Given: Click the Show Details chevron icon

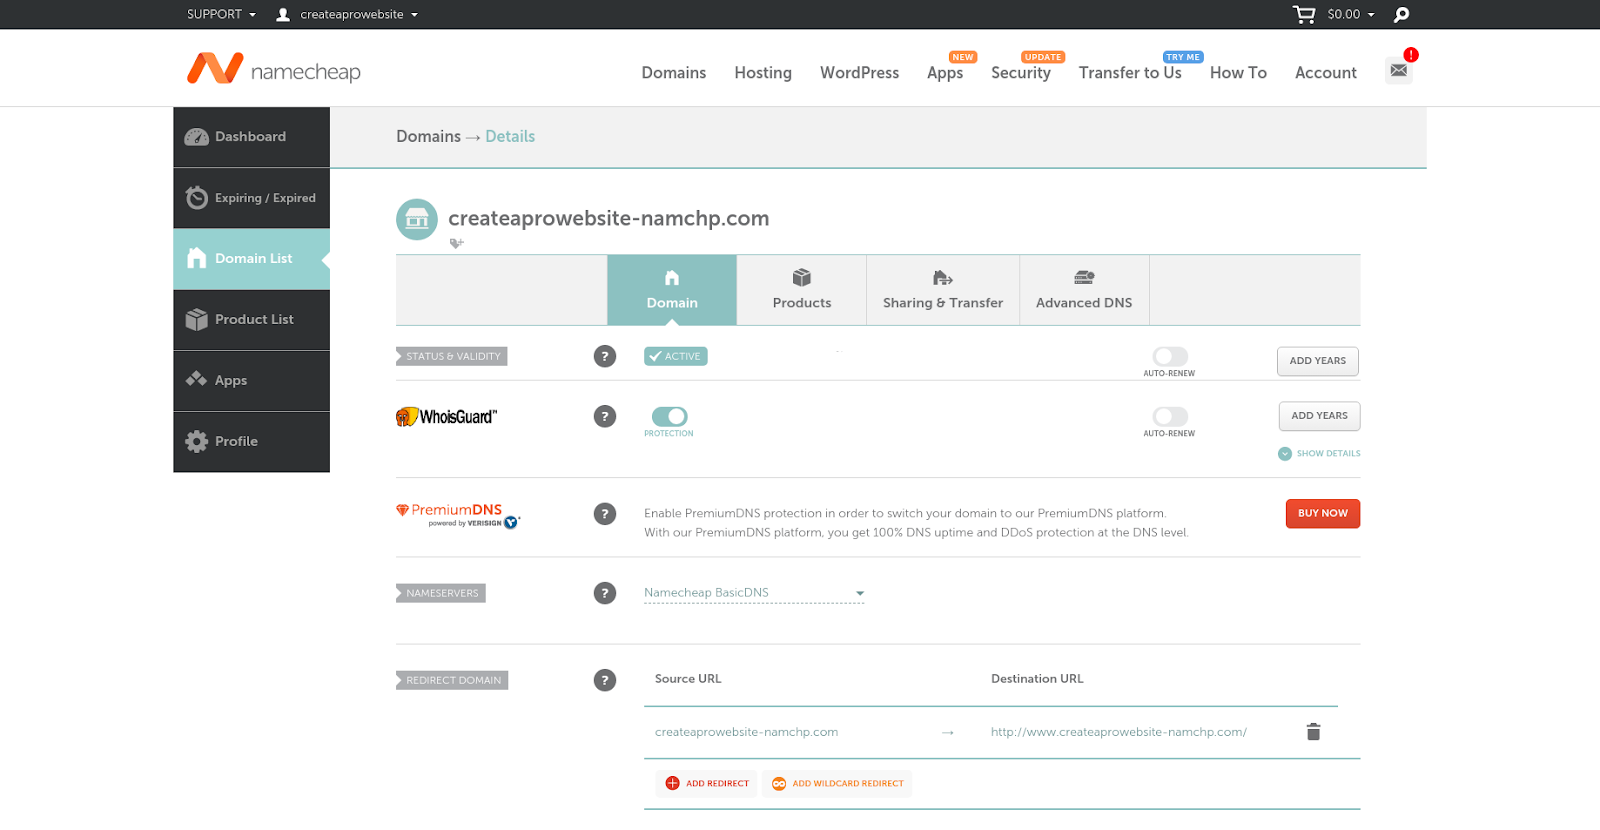Looking at the screenshot, I should pyautogui.click(x=1285, y=454).
